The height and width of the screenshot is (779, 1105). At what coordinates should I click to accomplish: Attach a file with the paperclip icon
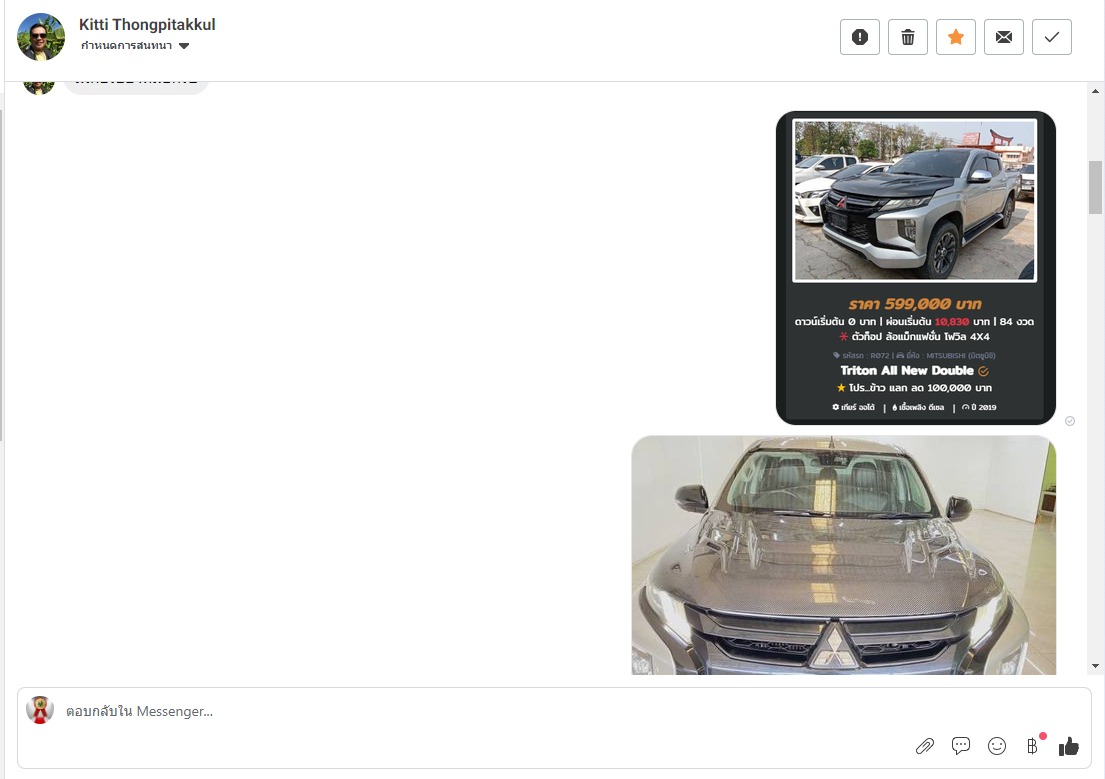click(925, 746)
